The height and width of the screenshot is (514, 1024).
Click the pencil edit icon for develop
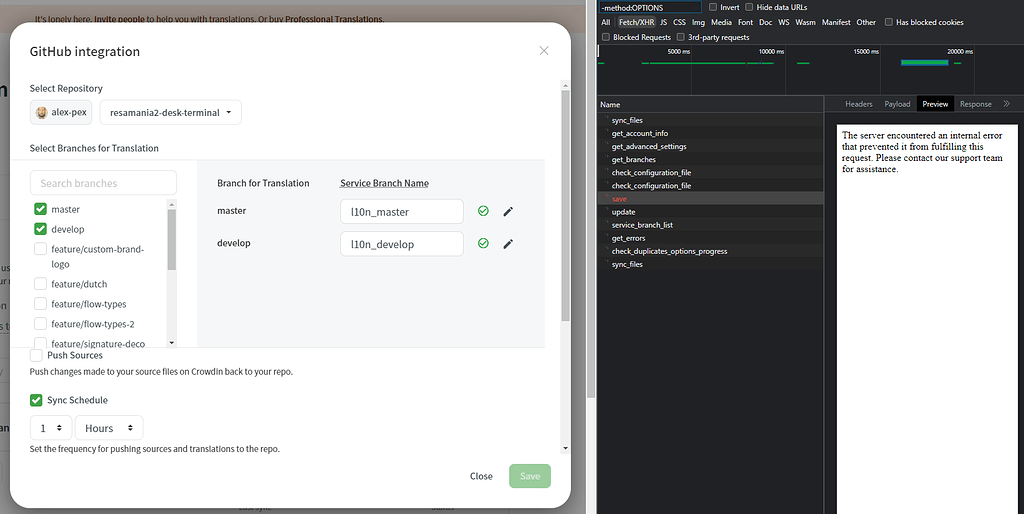point(508,244)
